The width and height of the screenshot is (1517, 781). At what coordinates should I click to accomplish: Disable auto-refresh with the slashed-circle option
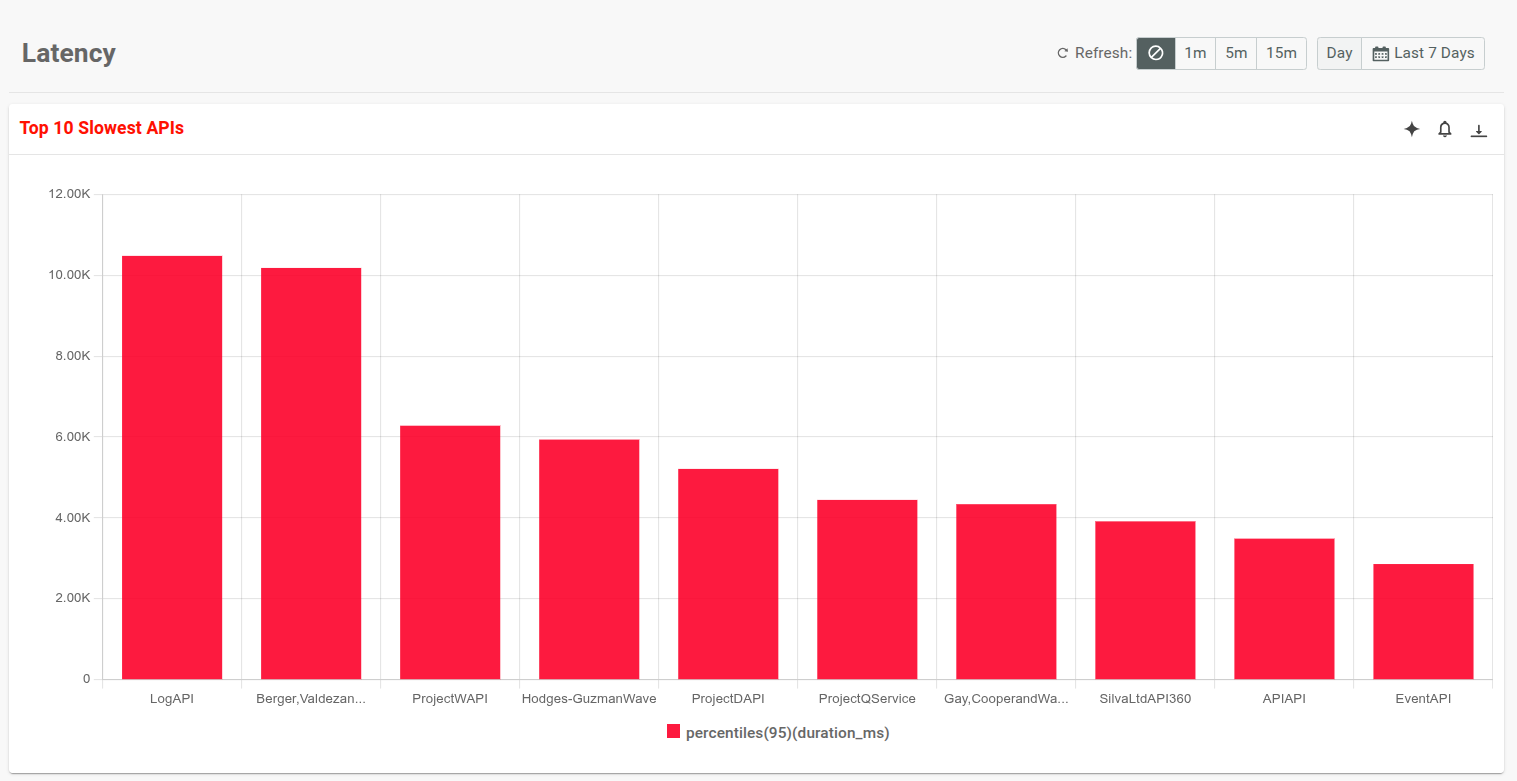(1155, 53)
